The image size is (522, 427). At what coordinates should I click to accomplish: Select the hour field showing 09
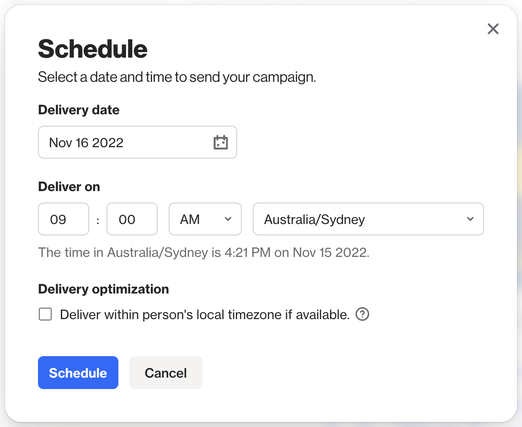tap(63, 219)
